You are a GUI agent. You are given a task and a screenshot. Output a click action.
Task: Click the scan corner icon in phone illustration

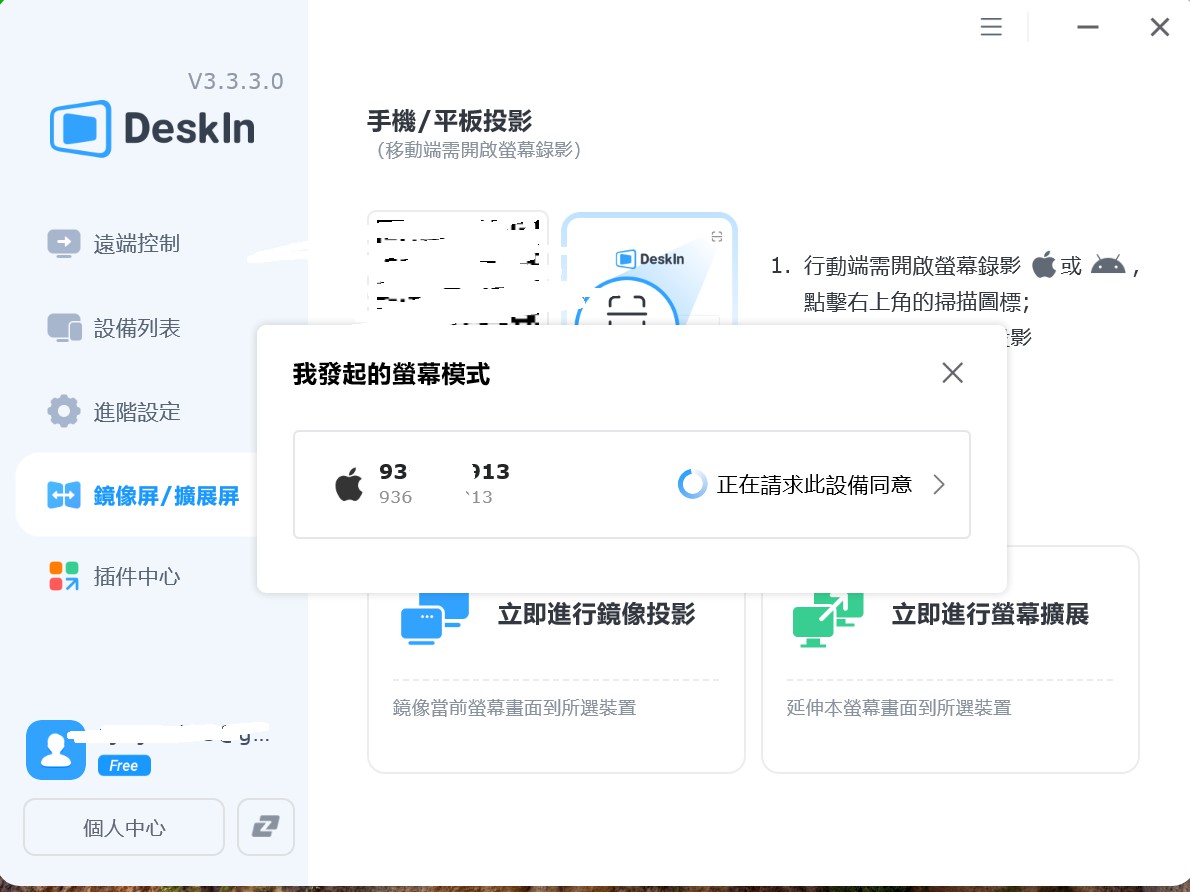(x=716, y=237)
